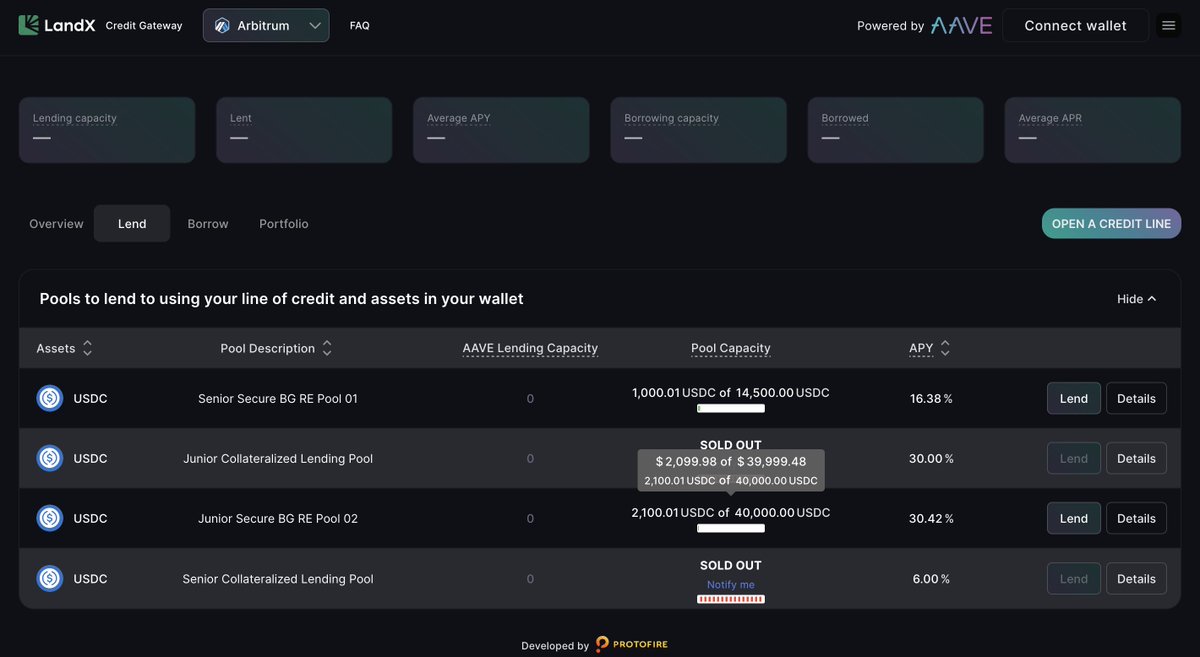Open Details for Junior Secure BG RE Pool 02
This screenshot has height=657, width=1200.
(1136, 518)
